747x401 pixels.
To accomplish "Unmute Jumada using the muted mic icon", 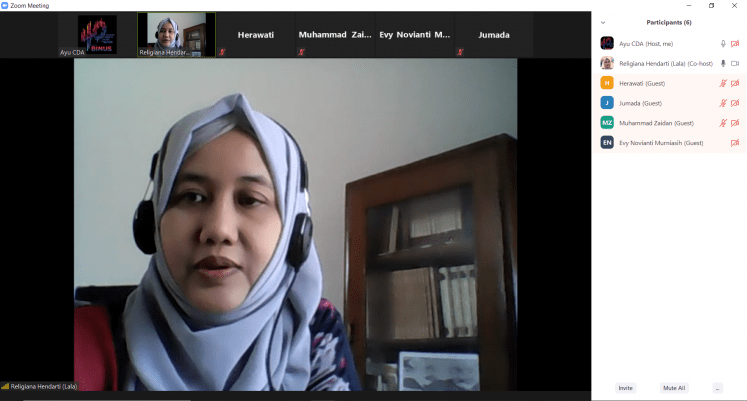I will pyautogui.click(x=723, y=103).
